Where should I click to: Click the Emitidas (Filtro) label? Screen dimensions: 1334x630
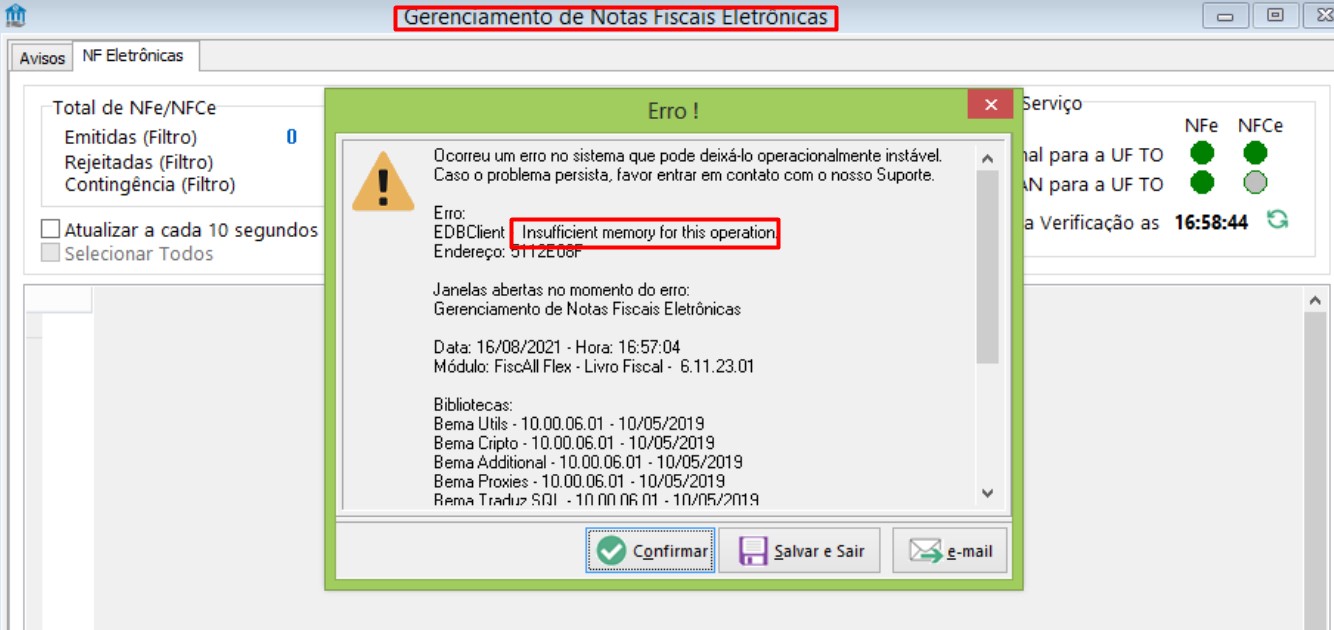[131, 137]
